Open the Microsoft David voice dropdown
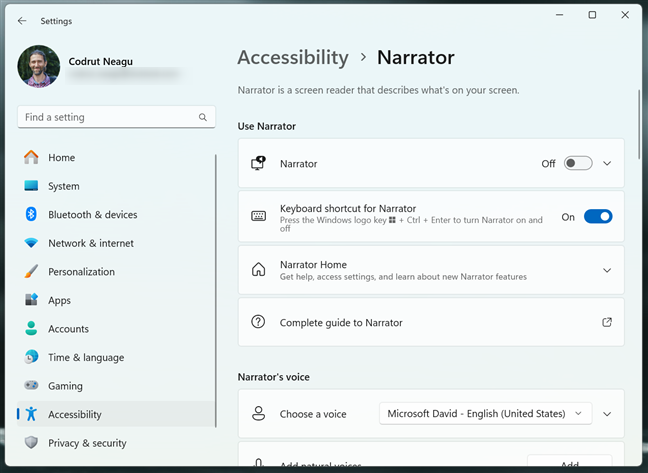 pos(485,414)
